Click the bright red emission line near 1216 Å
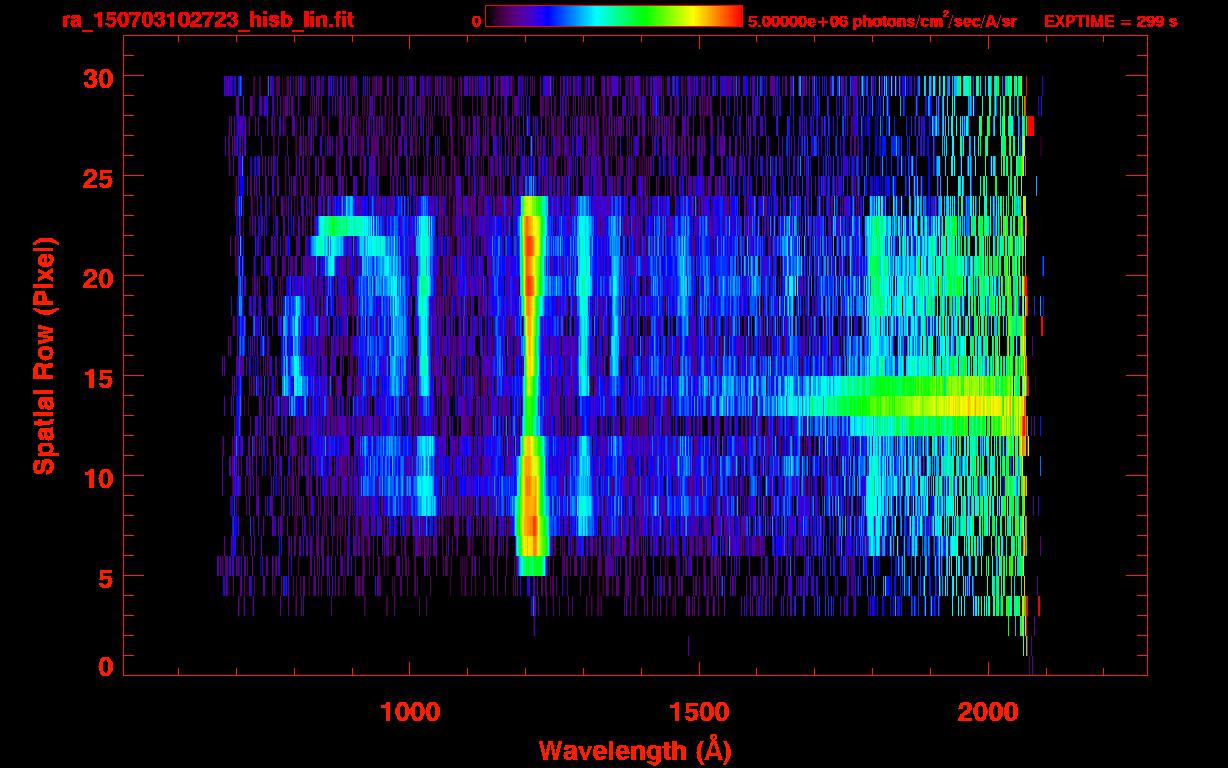The image size is (1228, 768). click(x=531, y=385)
